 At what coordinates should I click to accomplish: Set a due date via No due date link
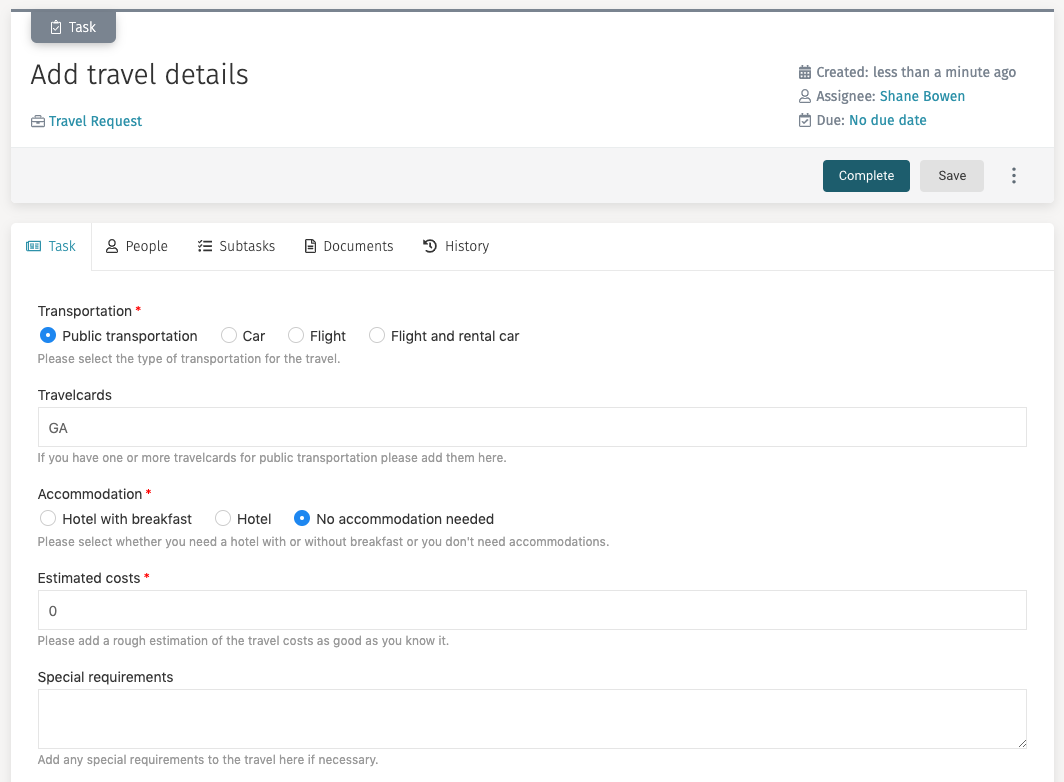(888, 120)
